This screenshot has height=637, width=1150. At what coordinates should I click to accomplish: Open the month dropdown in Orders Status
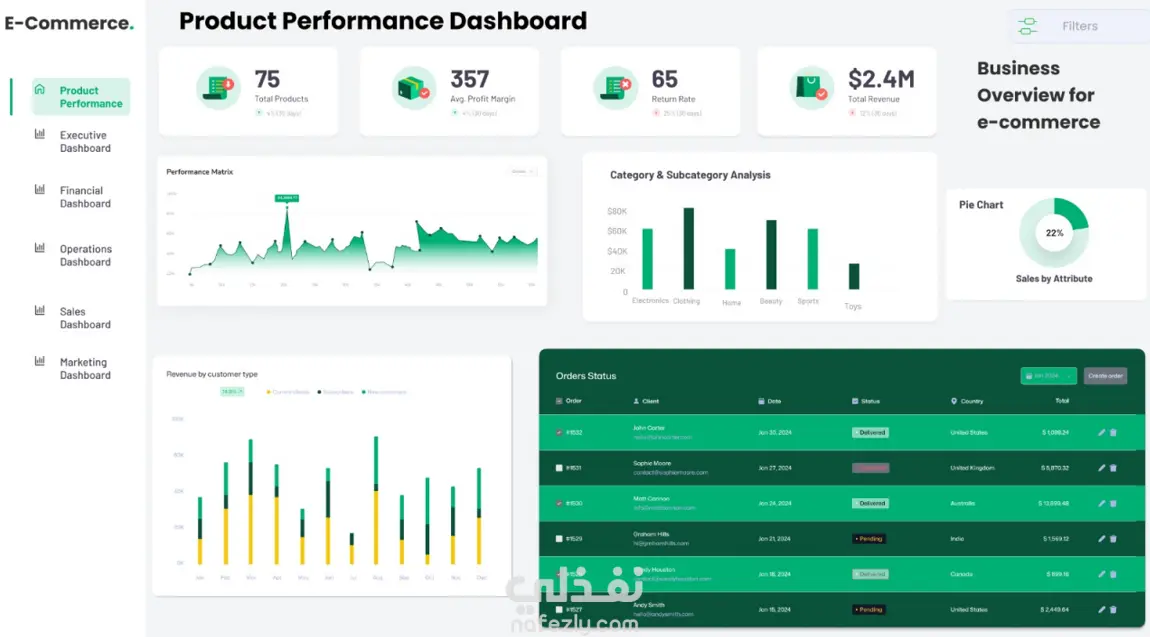click(1048, 376)
